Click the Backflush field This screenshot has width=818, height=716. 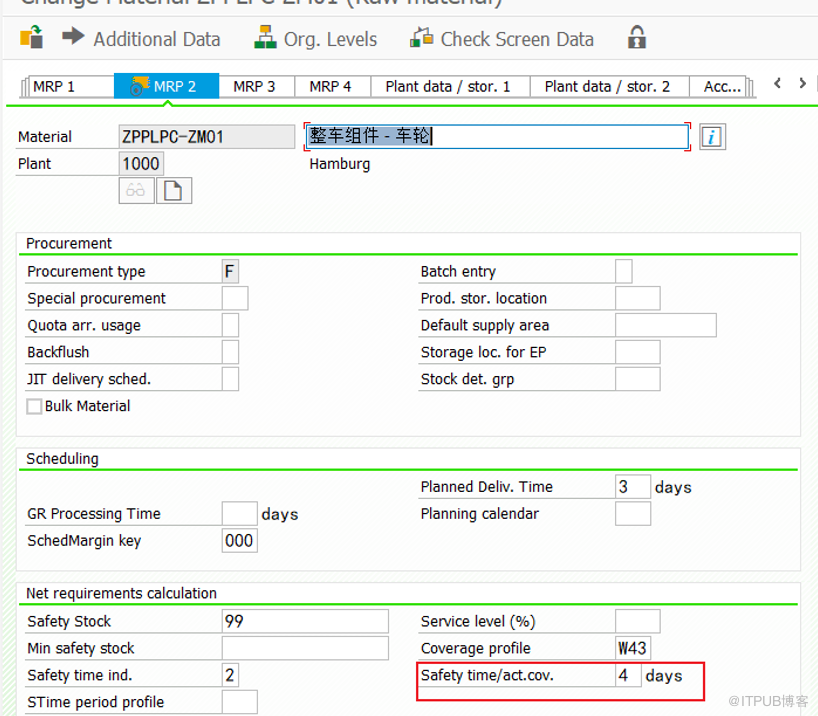(230, 352)
